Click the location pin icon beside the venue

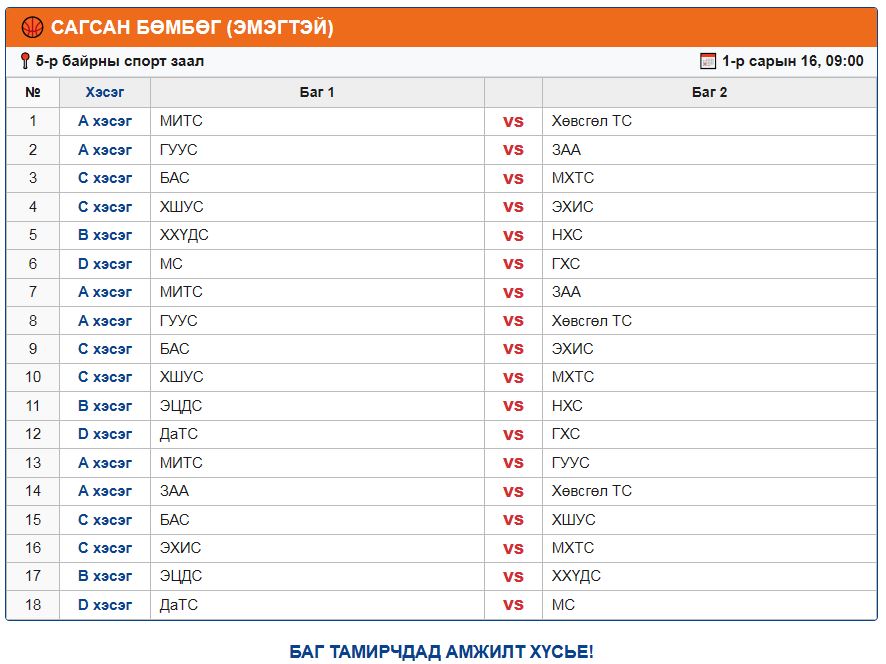25,61
